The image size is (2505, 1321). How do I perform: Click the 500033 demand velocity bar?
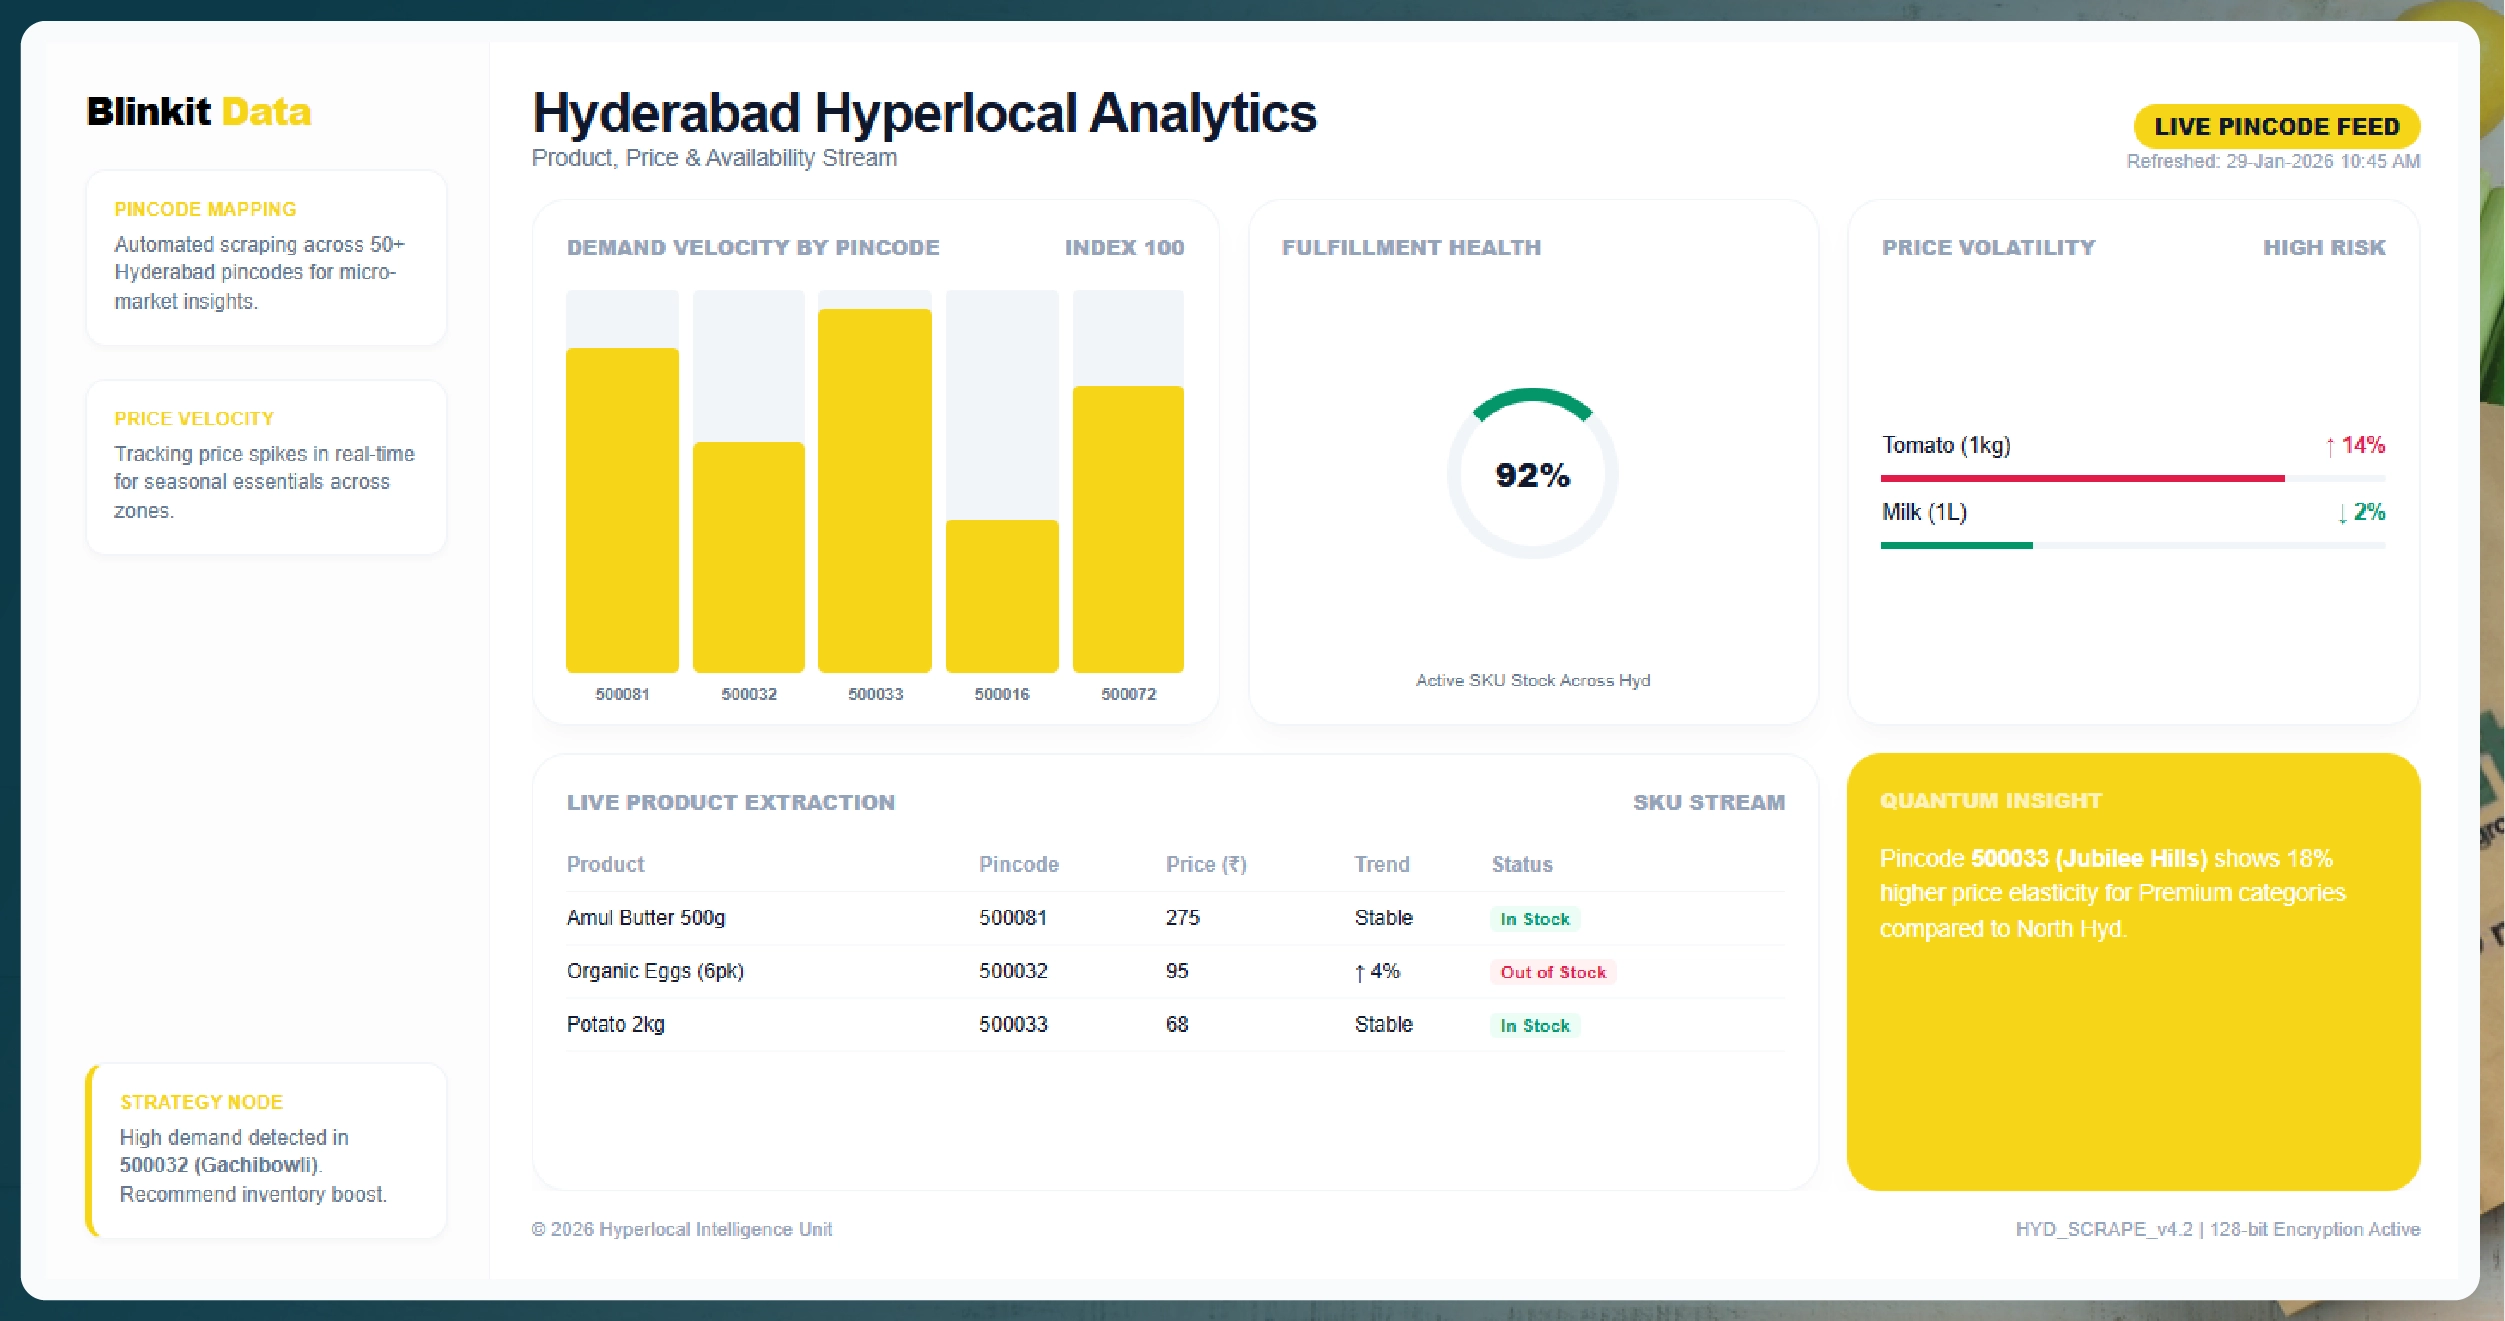tap(875, 490)
